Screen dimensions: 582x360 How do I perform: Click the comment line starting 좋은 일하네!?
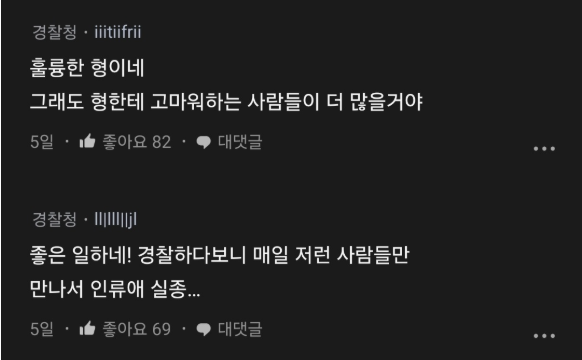pyautogui.click(x=219, y=255)
